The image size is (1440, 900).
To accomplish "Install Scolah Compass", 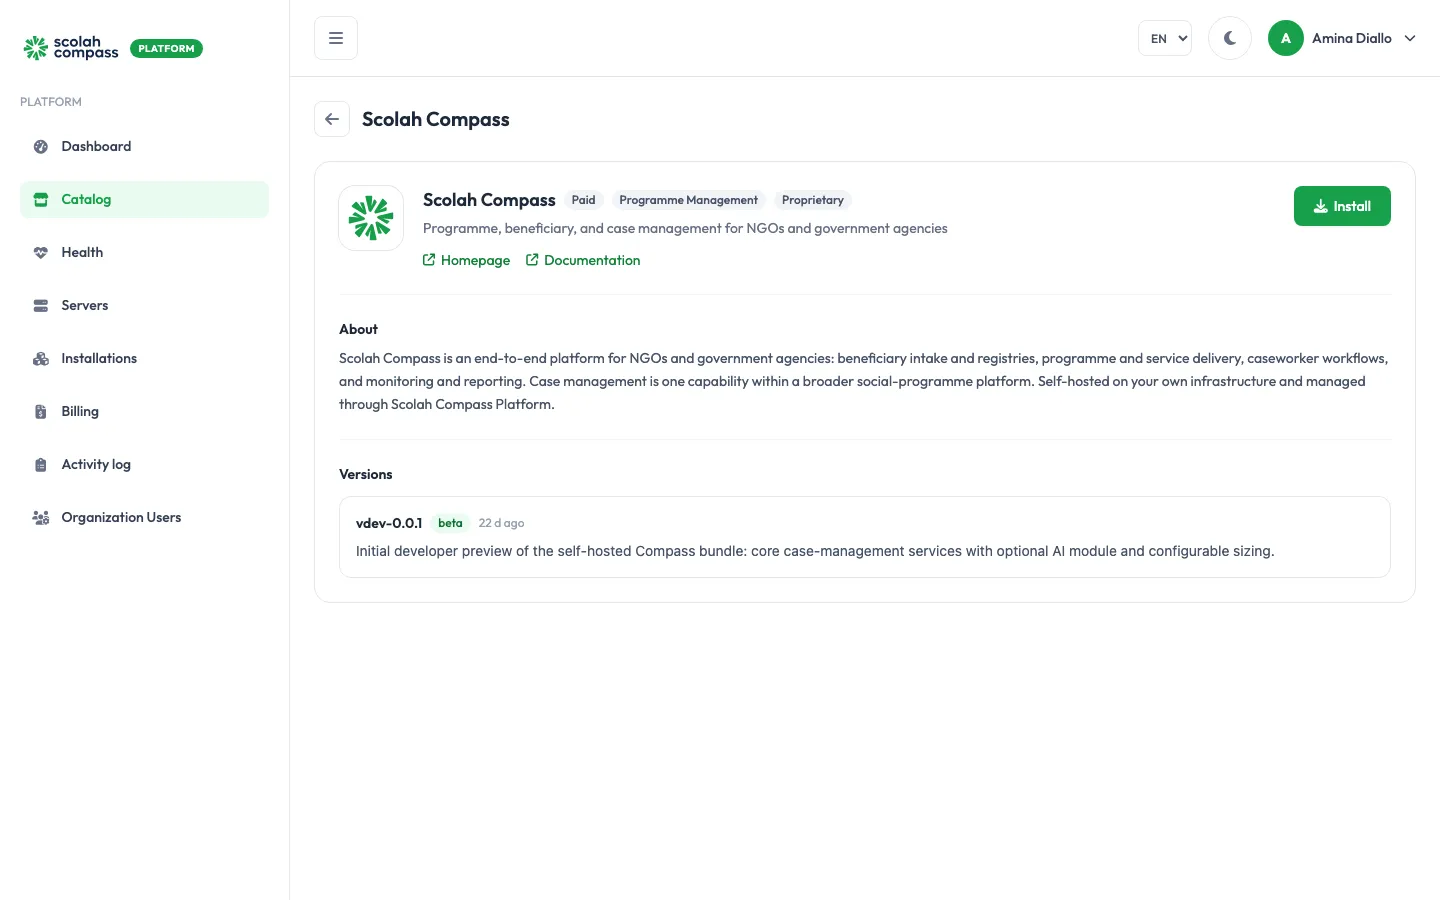I will point(1342,206).
